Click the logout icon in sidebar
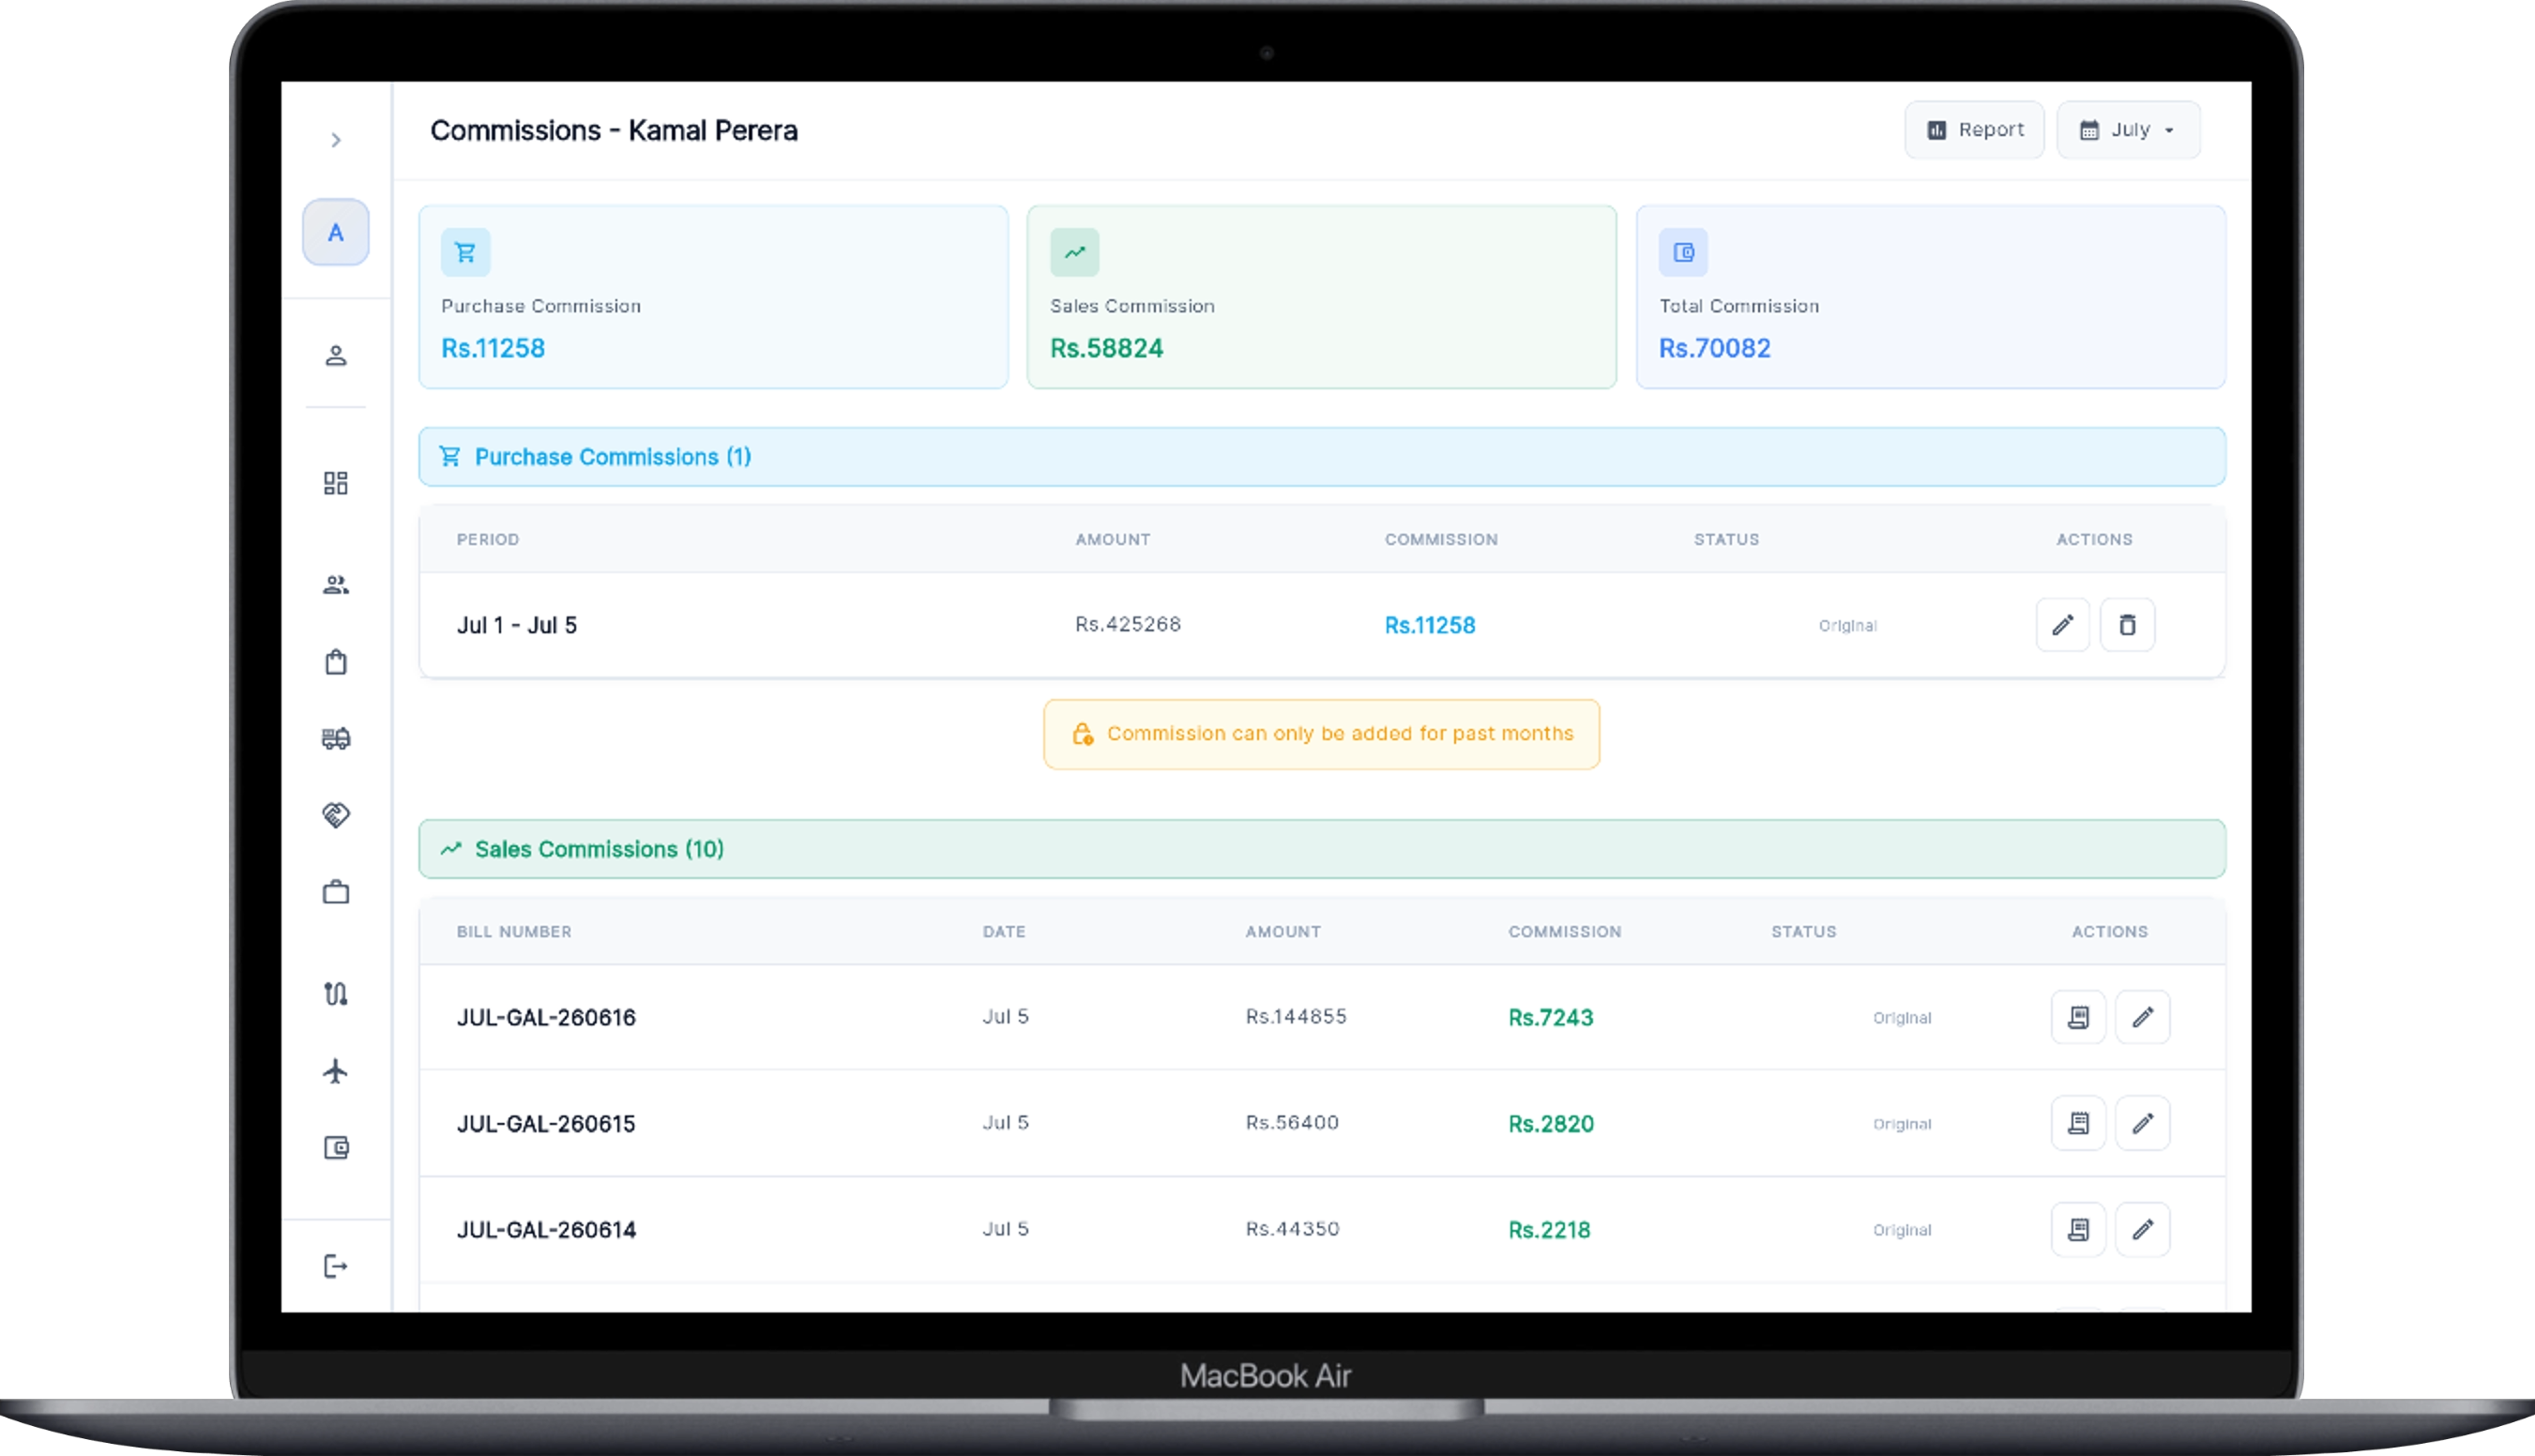 (336, 1267)
